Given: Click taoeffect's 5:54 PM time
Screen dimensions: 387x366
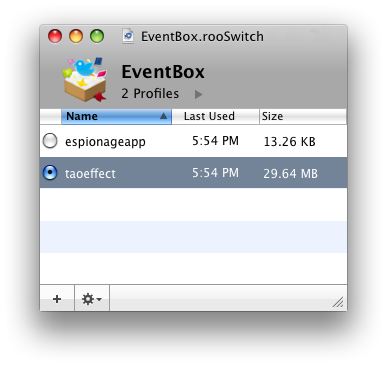Looking at the screenshot, I should coord(215,173).
